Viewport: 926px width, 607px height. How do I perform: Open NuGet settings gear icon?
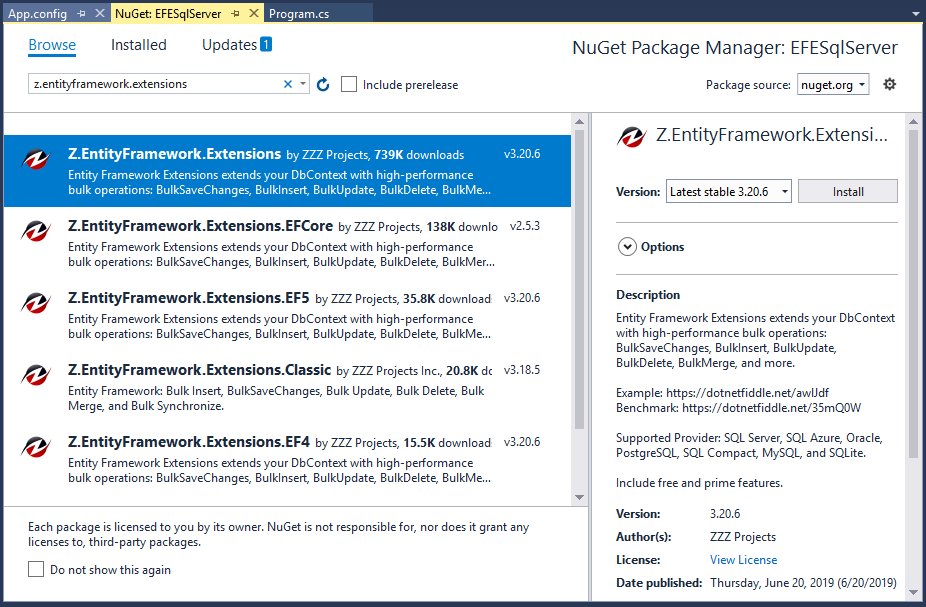click(889, 84)
